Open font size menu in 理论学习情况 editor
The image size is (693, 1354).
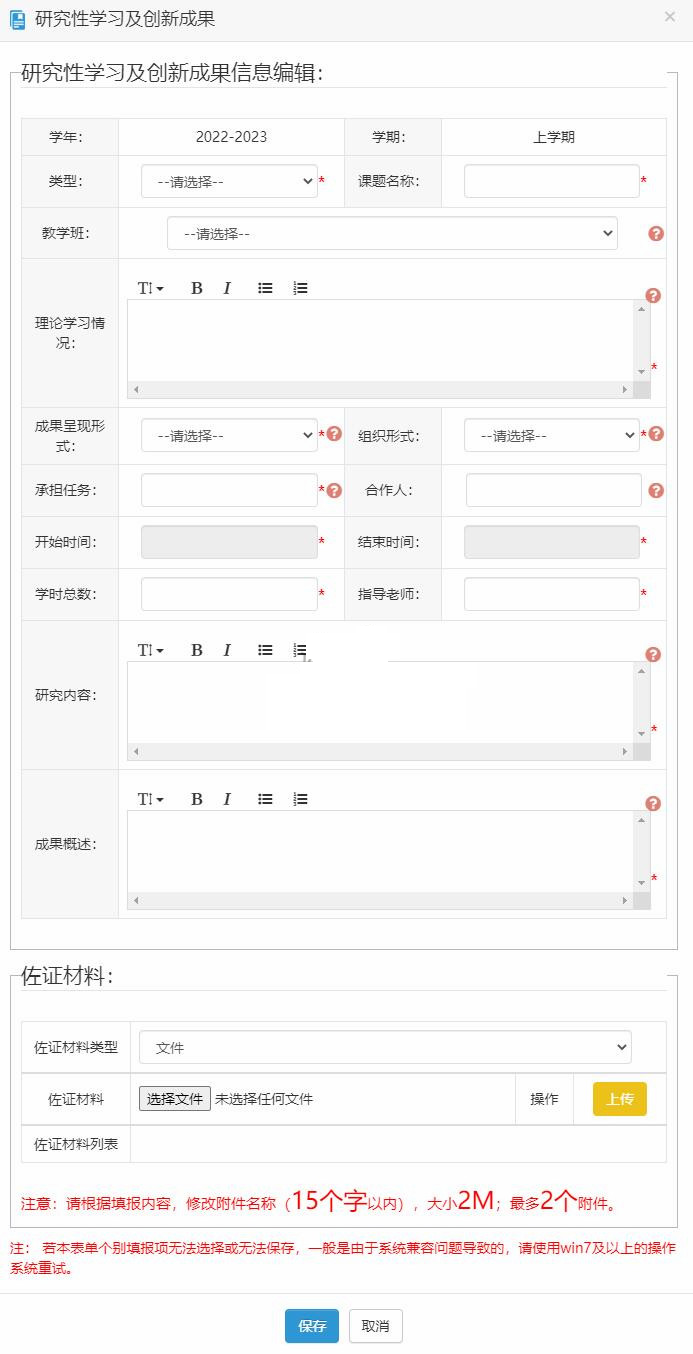[150, 288]
